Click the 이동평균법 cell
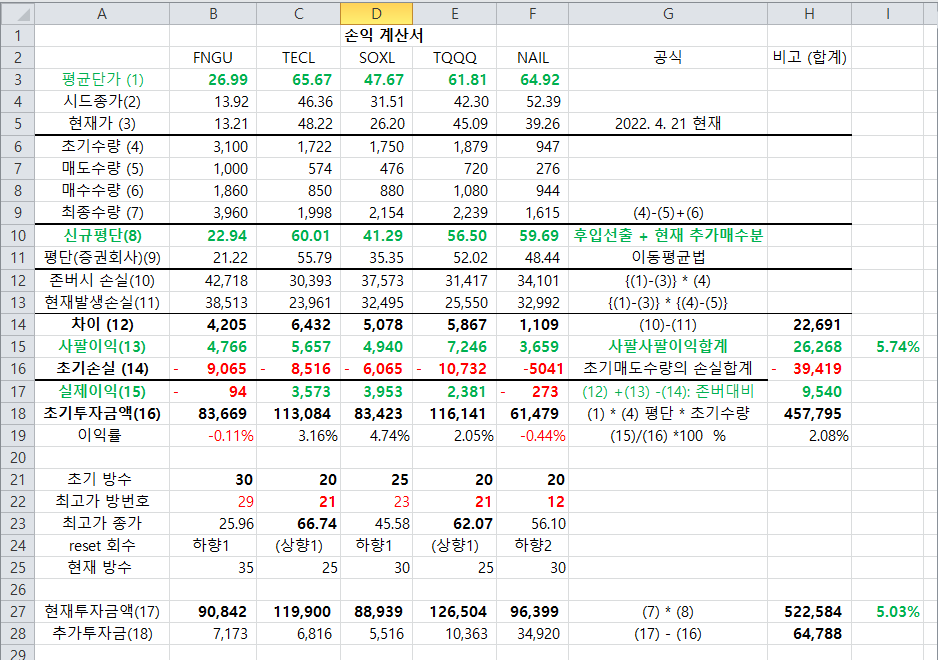 (x=668, y=257)
